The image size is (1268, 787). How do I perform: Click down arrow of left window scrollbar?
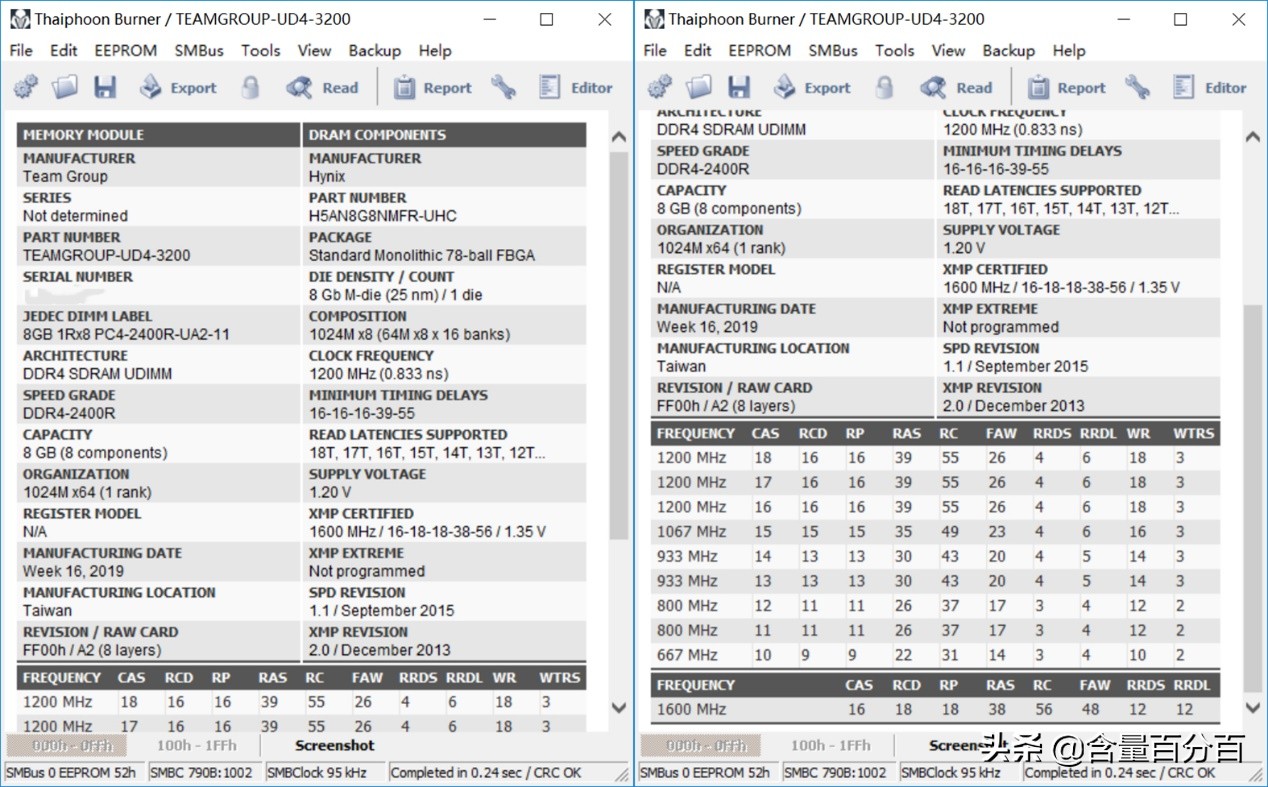point(619,707)
